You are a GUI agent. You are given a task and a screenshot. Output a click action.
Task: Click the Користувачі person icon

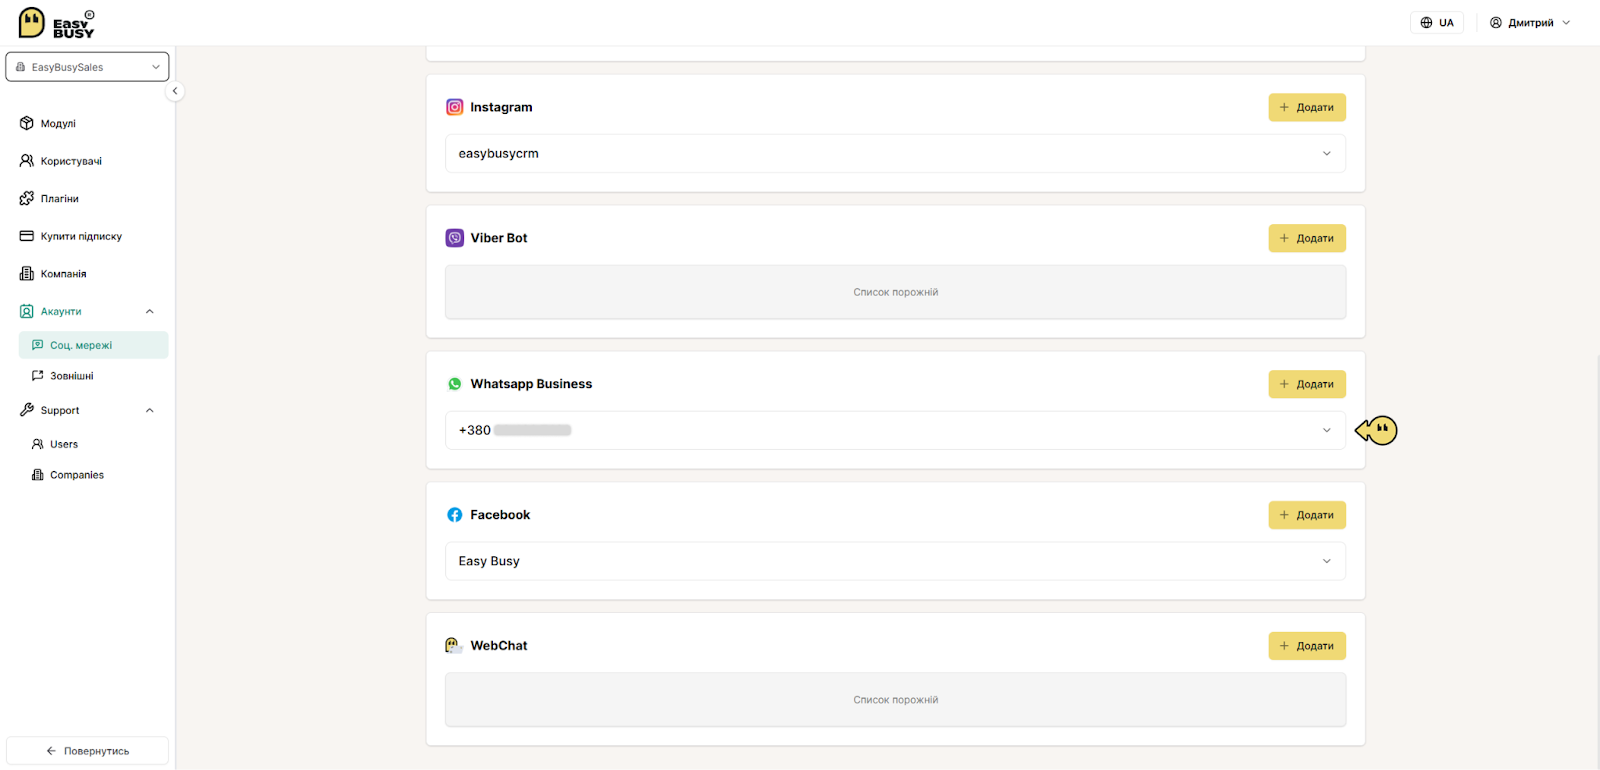point(27,161)
